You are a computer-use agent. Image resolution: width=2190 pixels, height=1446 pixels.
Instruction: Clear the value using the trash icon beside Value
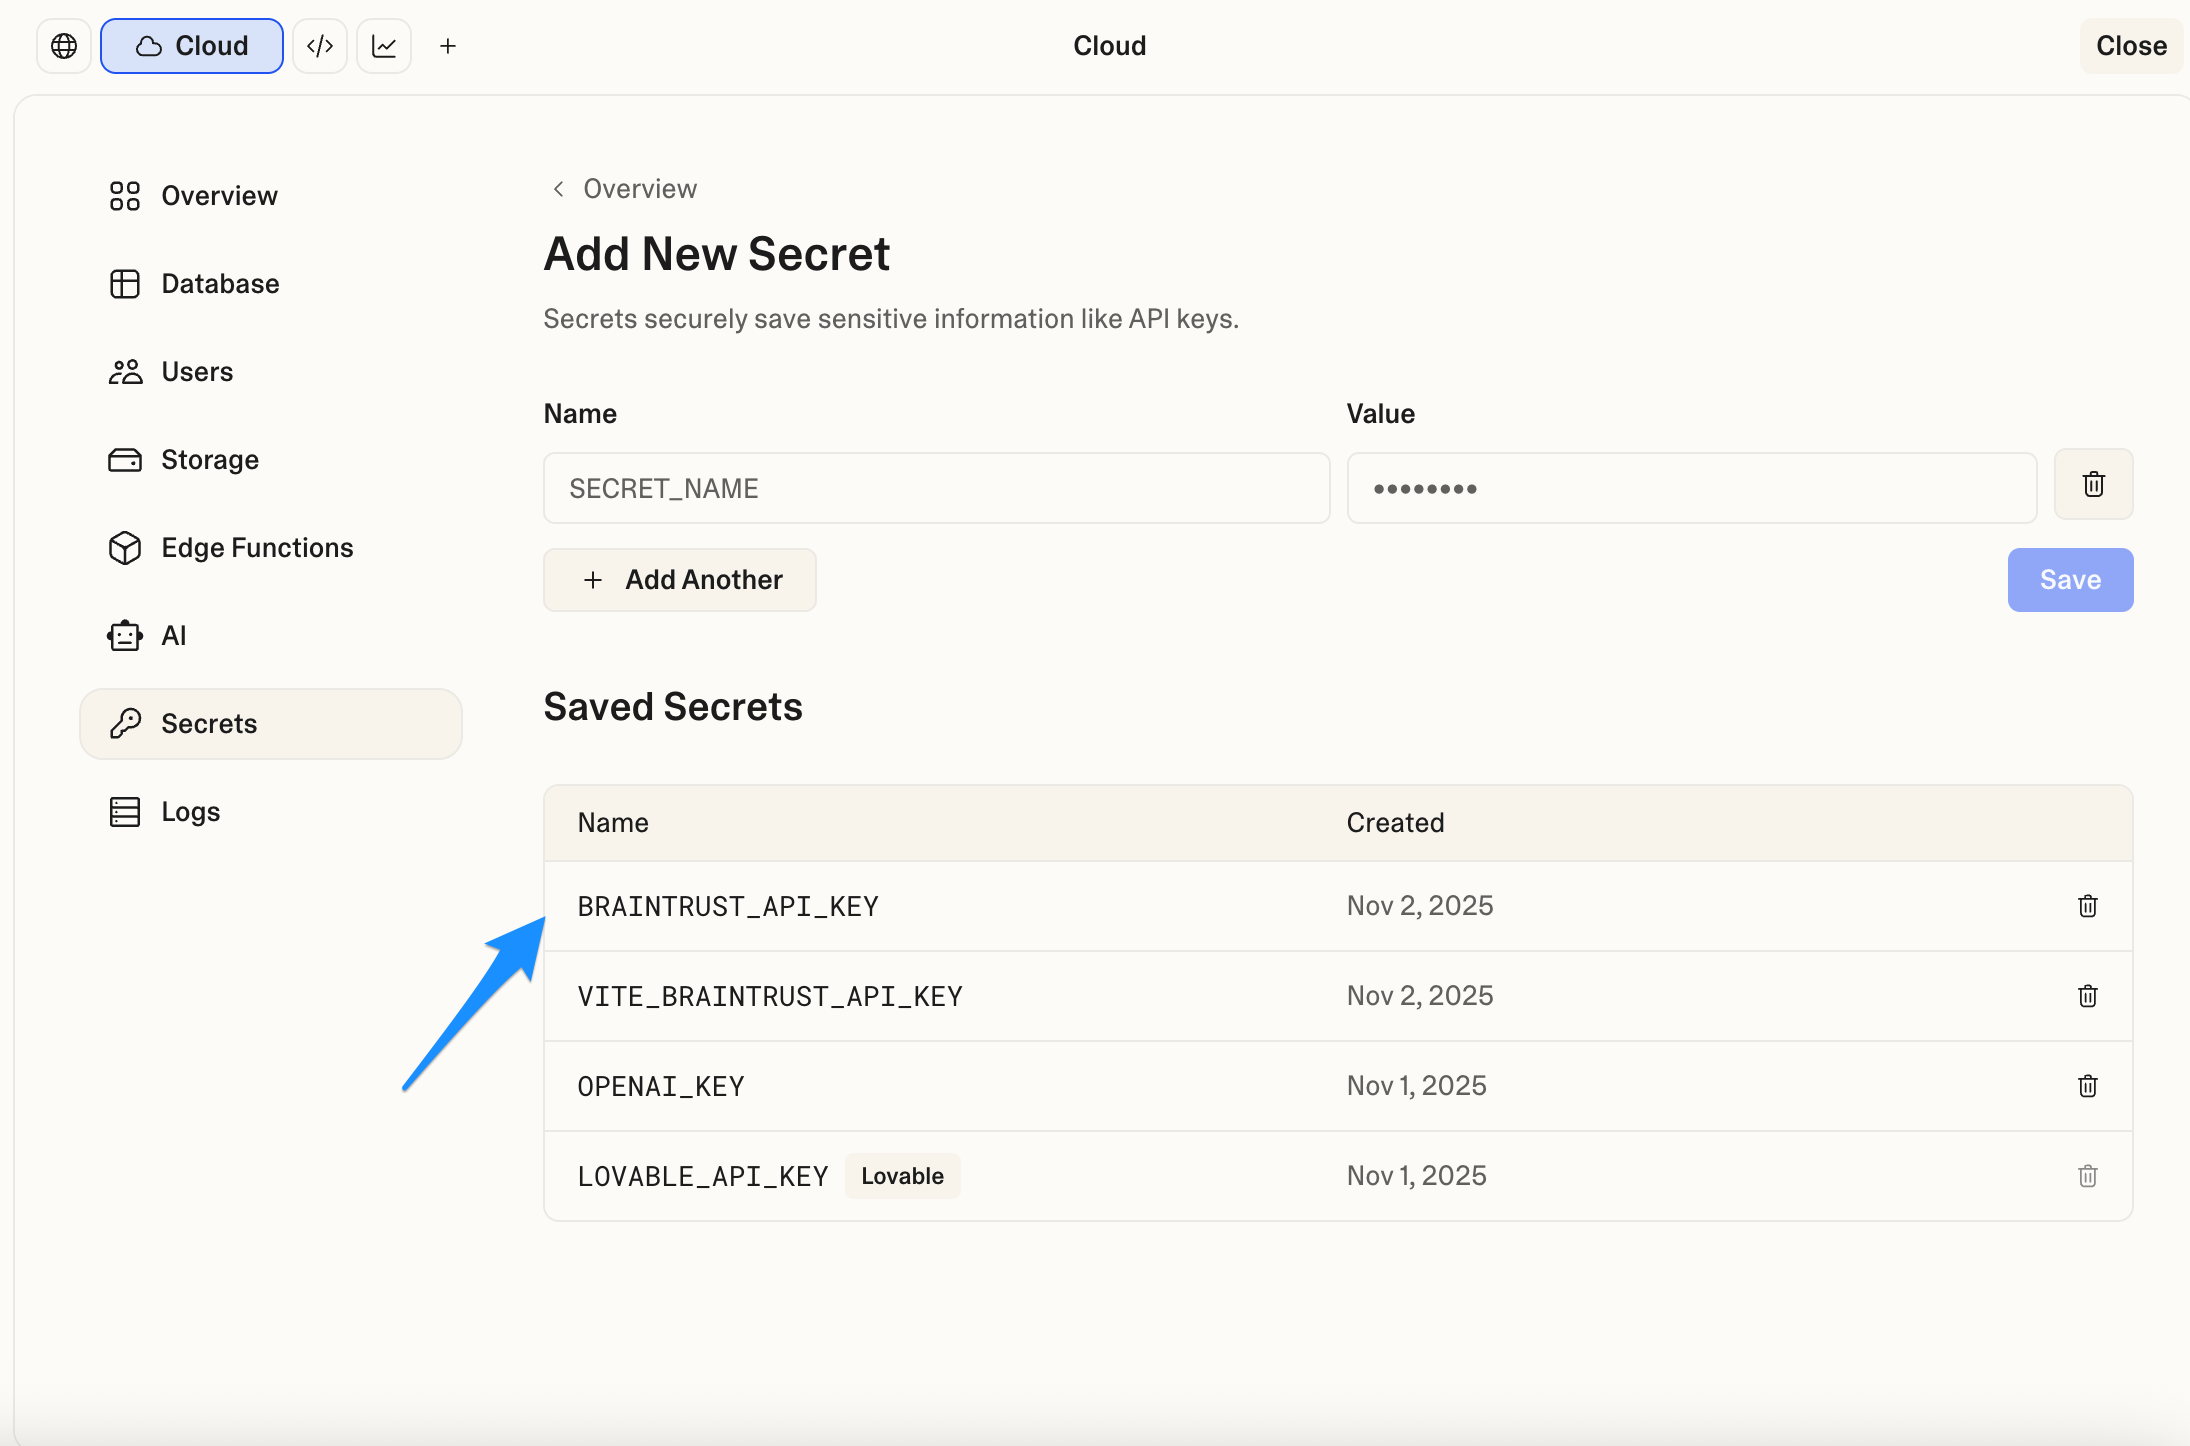2093,484
